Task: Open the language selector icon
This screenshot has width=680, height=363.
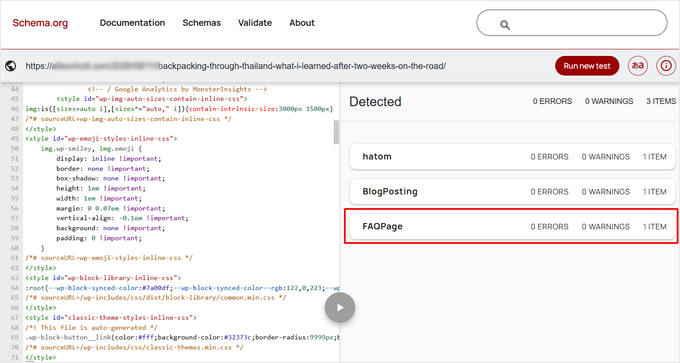Action: tap(638, 66)
